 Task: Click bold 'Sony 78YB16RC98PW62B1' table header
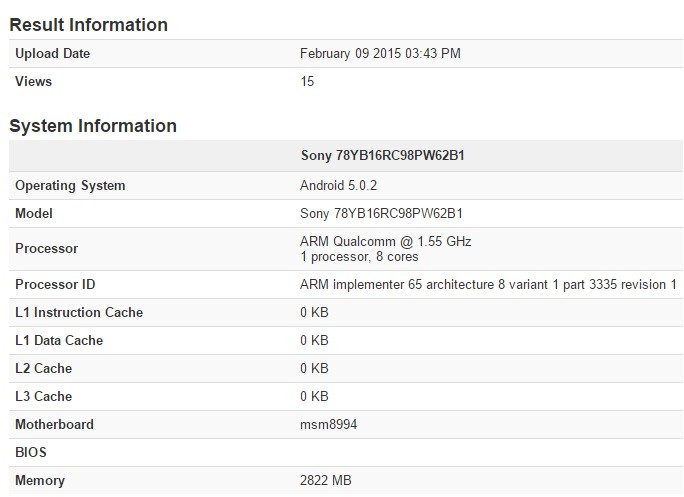(x=382, y=155)
